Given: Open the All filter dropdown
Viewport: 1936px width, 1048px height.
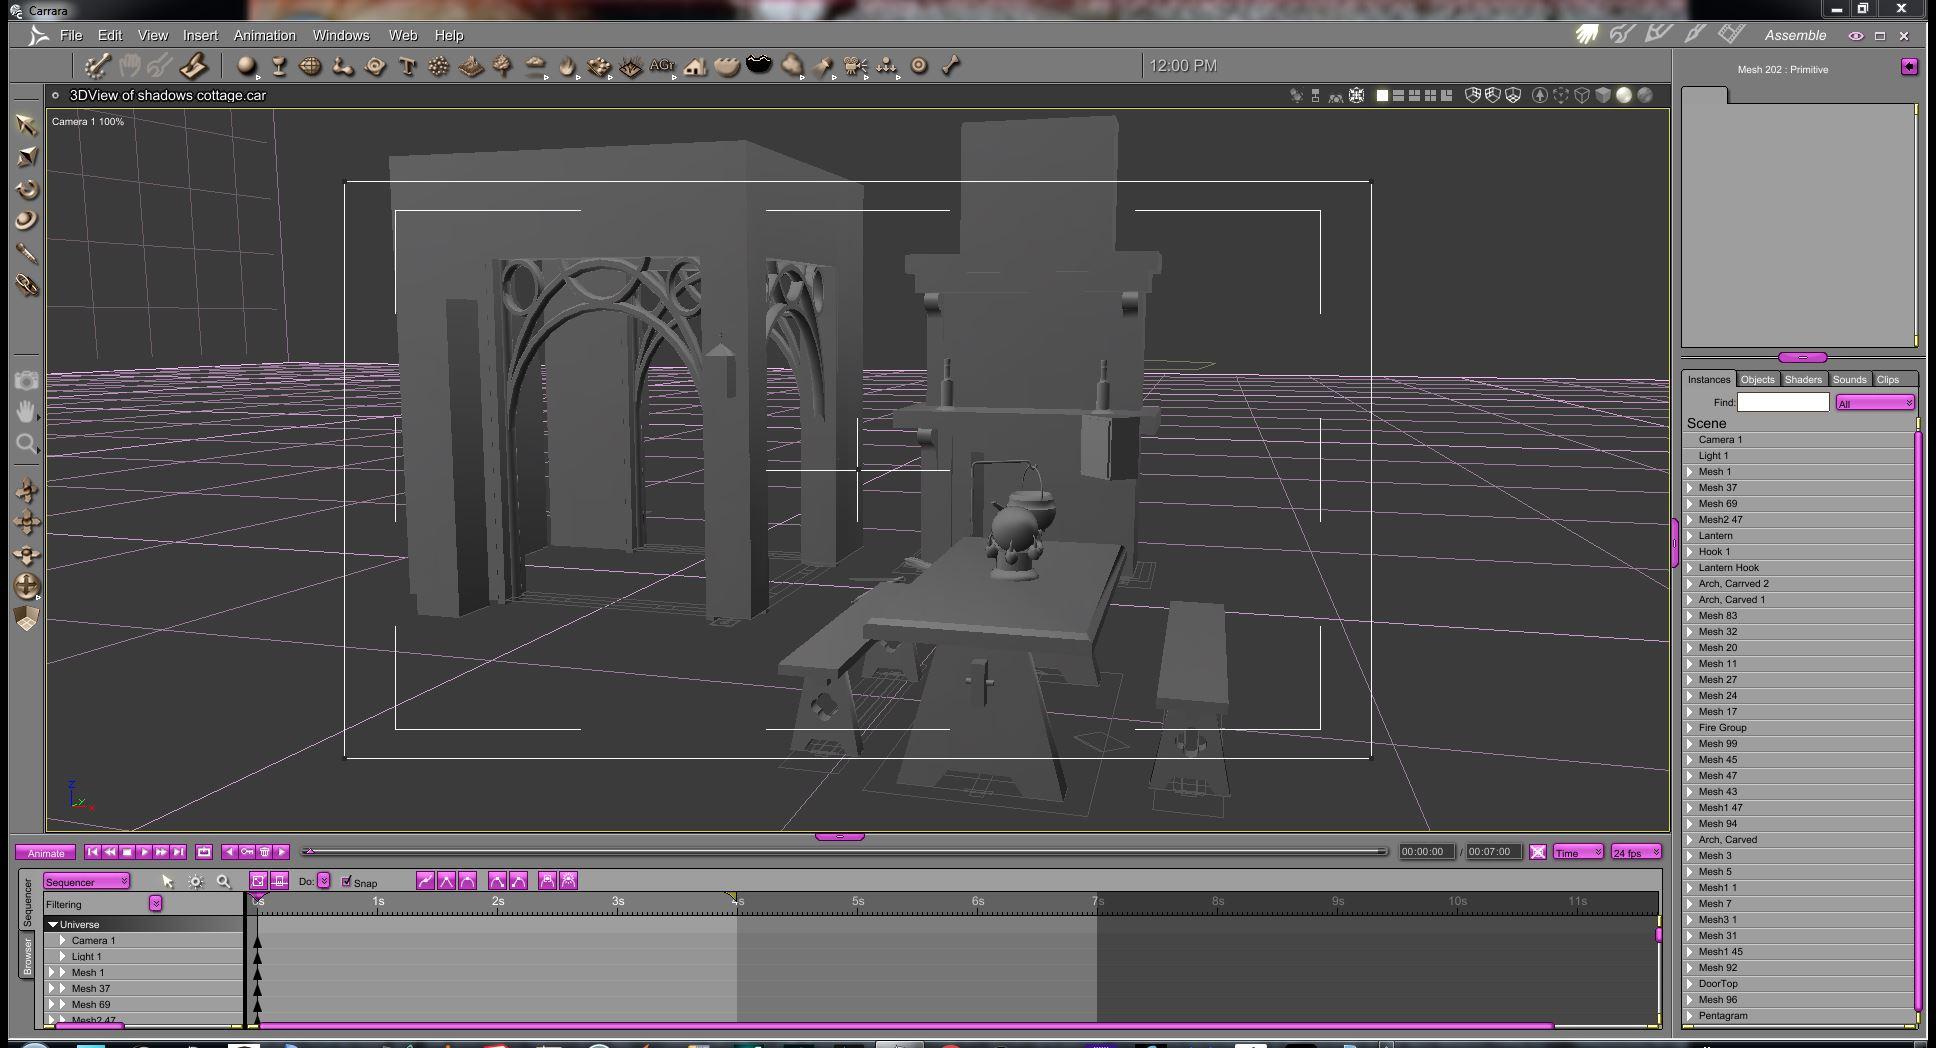Looking at the screenshot, I should tap(1875, 402).
